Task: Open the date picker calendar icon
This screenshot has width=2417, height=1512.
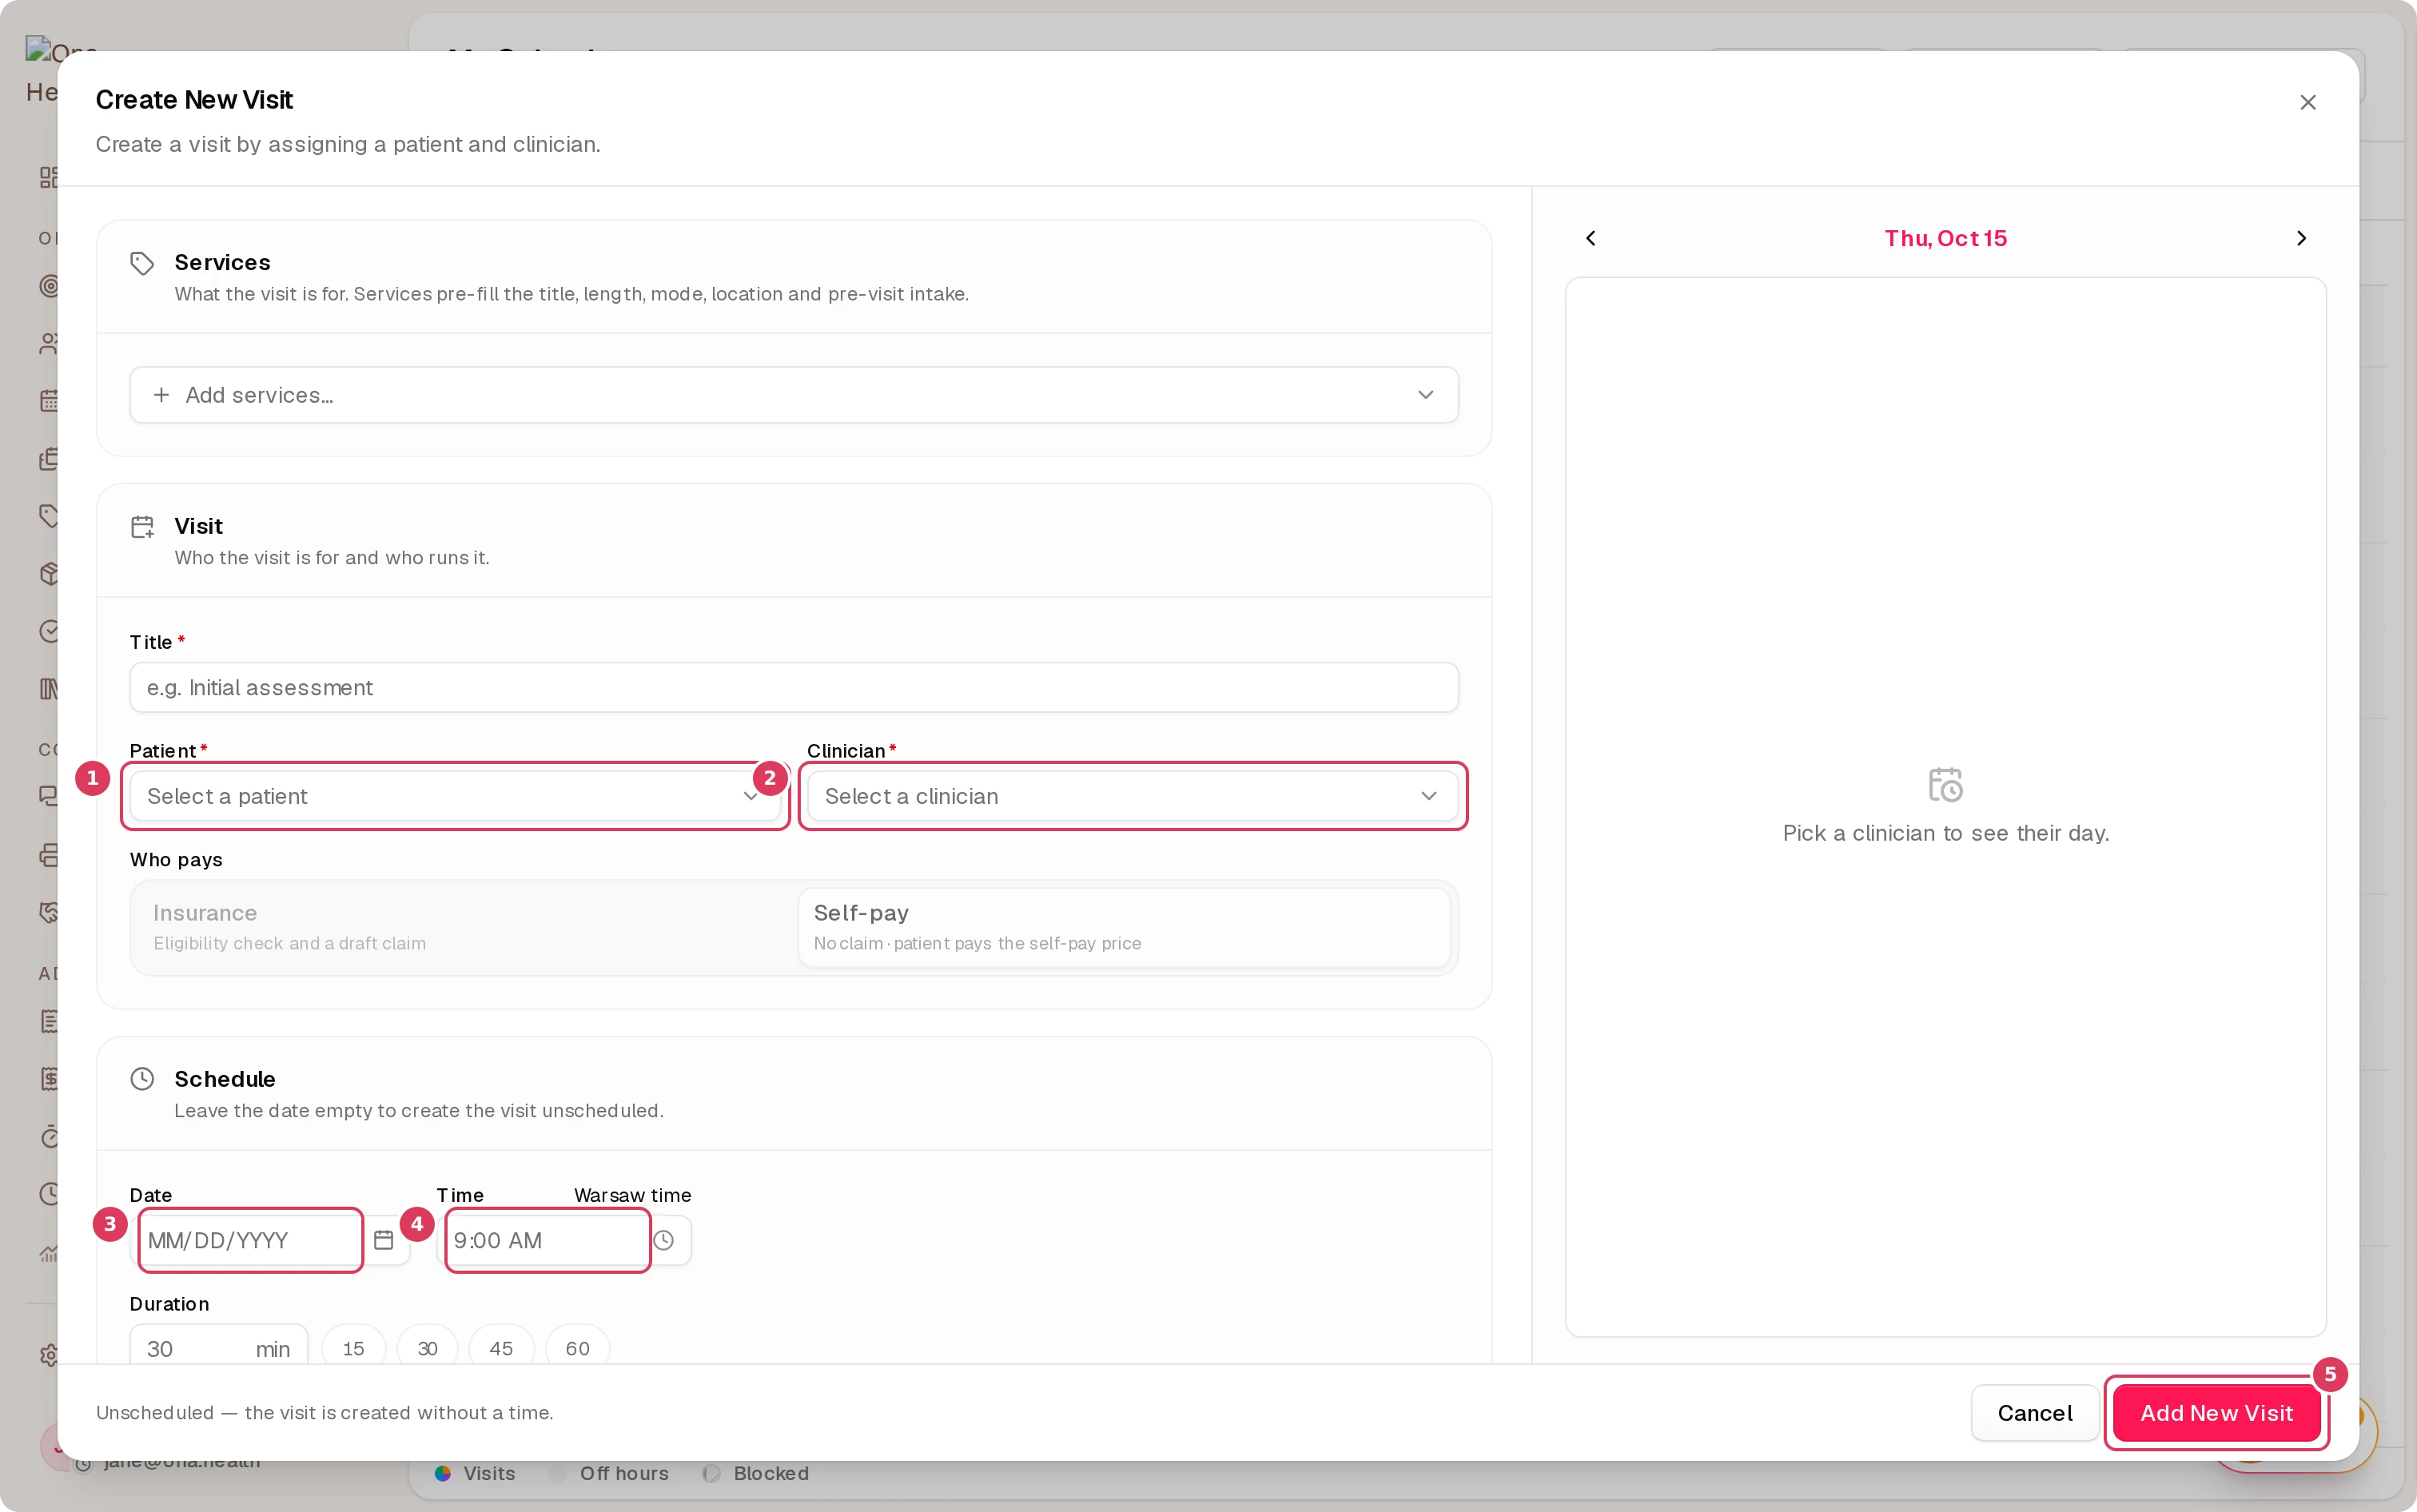Action: (383, 1240)
